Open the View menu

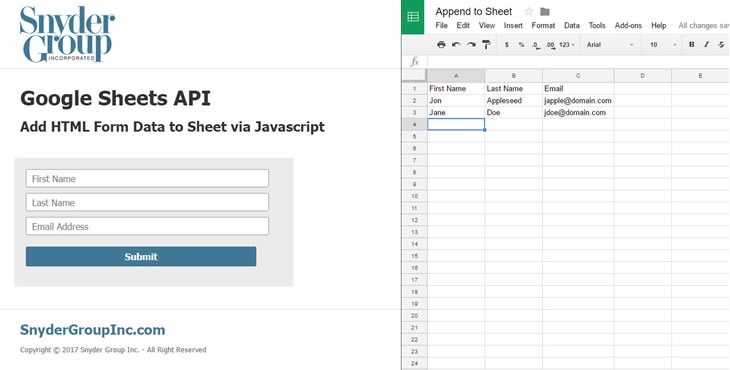(x=487, y=26)
